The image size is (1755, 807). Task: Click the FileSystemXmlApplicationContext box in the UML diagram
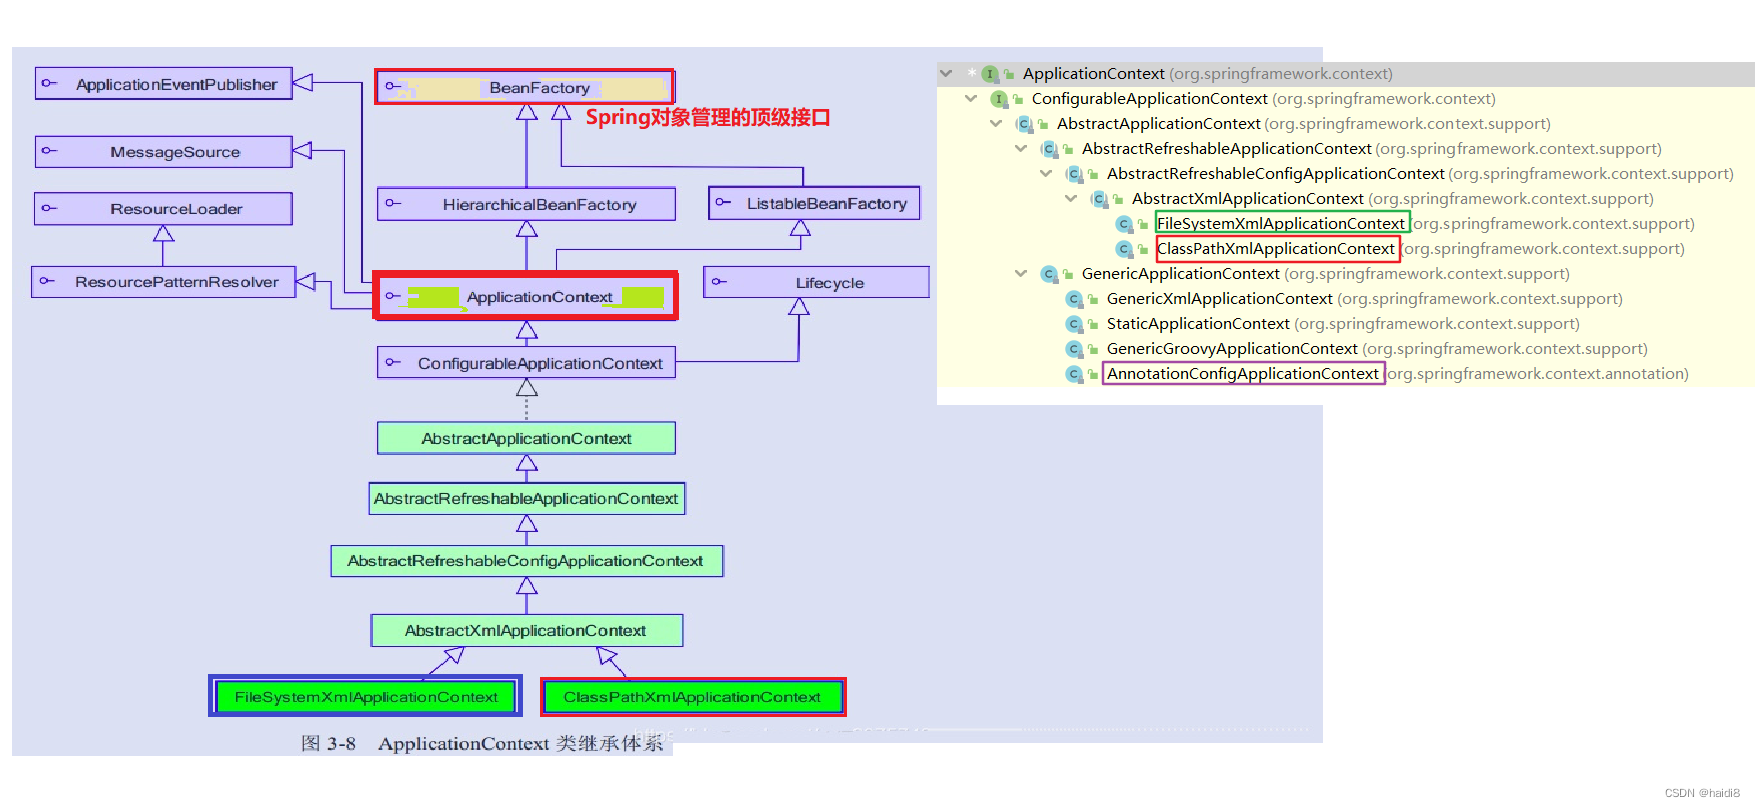click(366, 696)
